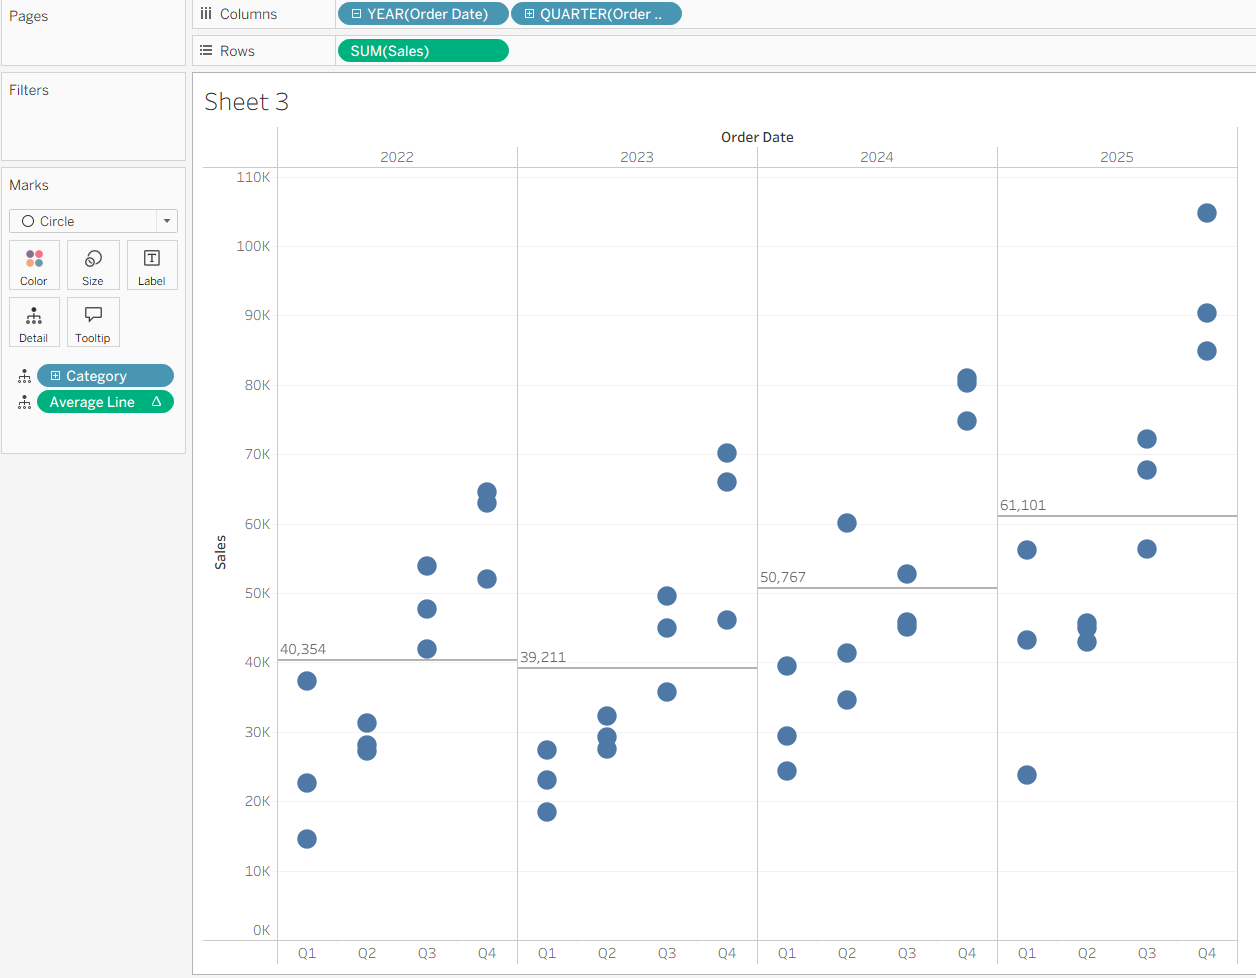Open the Color marks card
Screen dimensions: 1256x978
pyautogui.click(x=34, y=265)
